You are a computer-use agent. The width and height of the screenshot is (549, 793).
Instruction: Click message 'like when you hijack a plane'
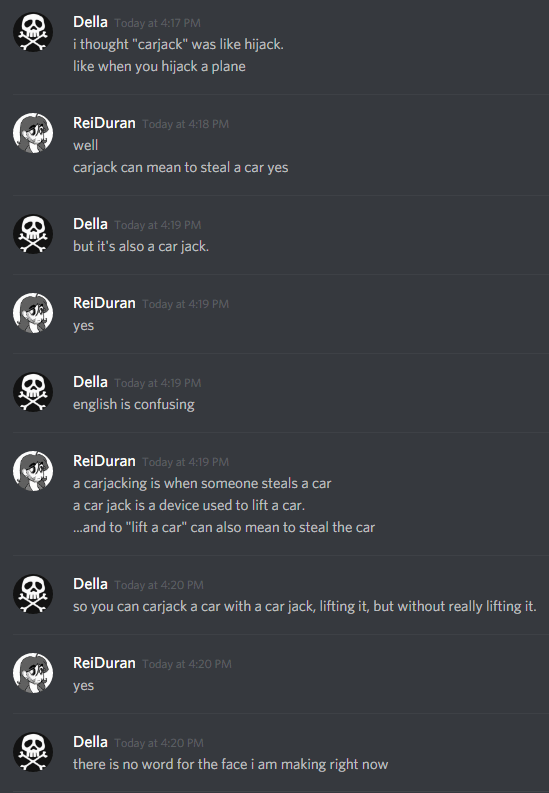coord(159,67)
